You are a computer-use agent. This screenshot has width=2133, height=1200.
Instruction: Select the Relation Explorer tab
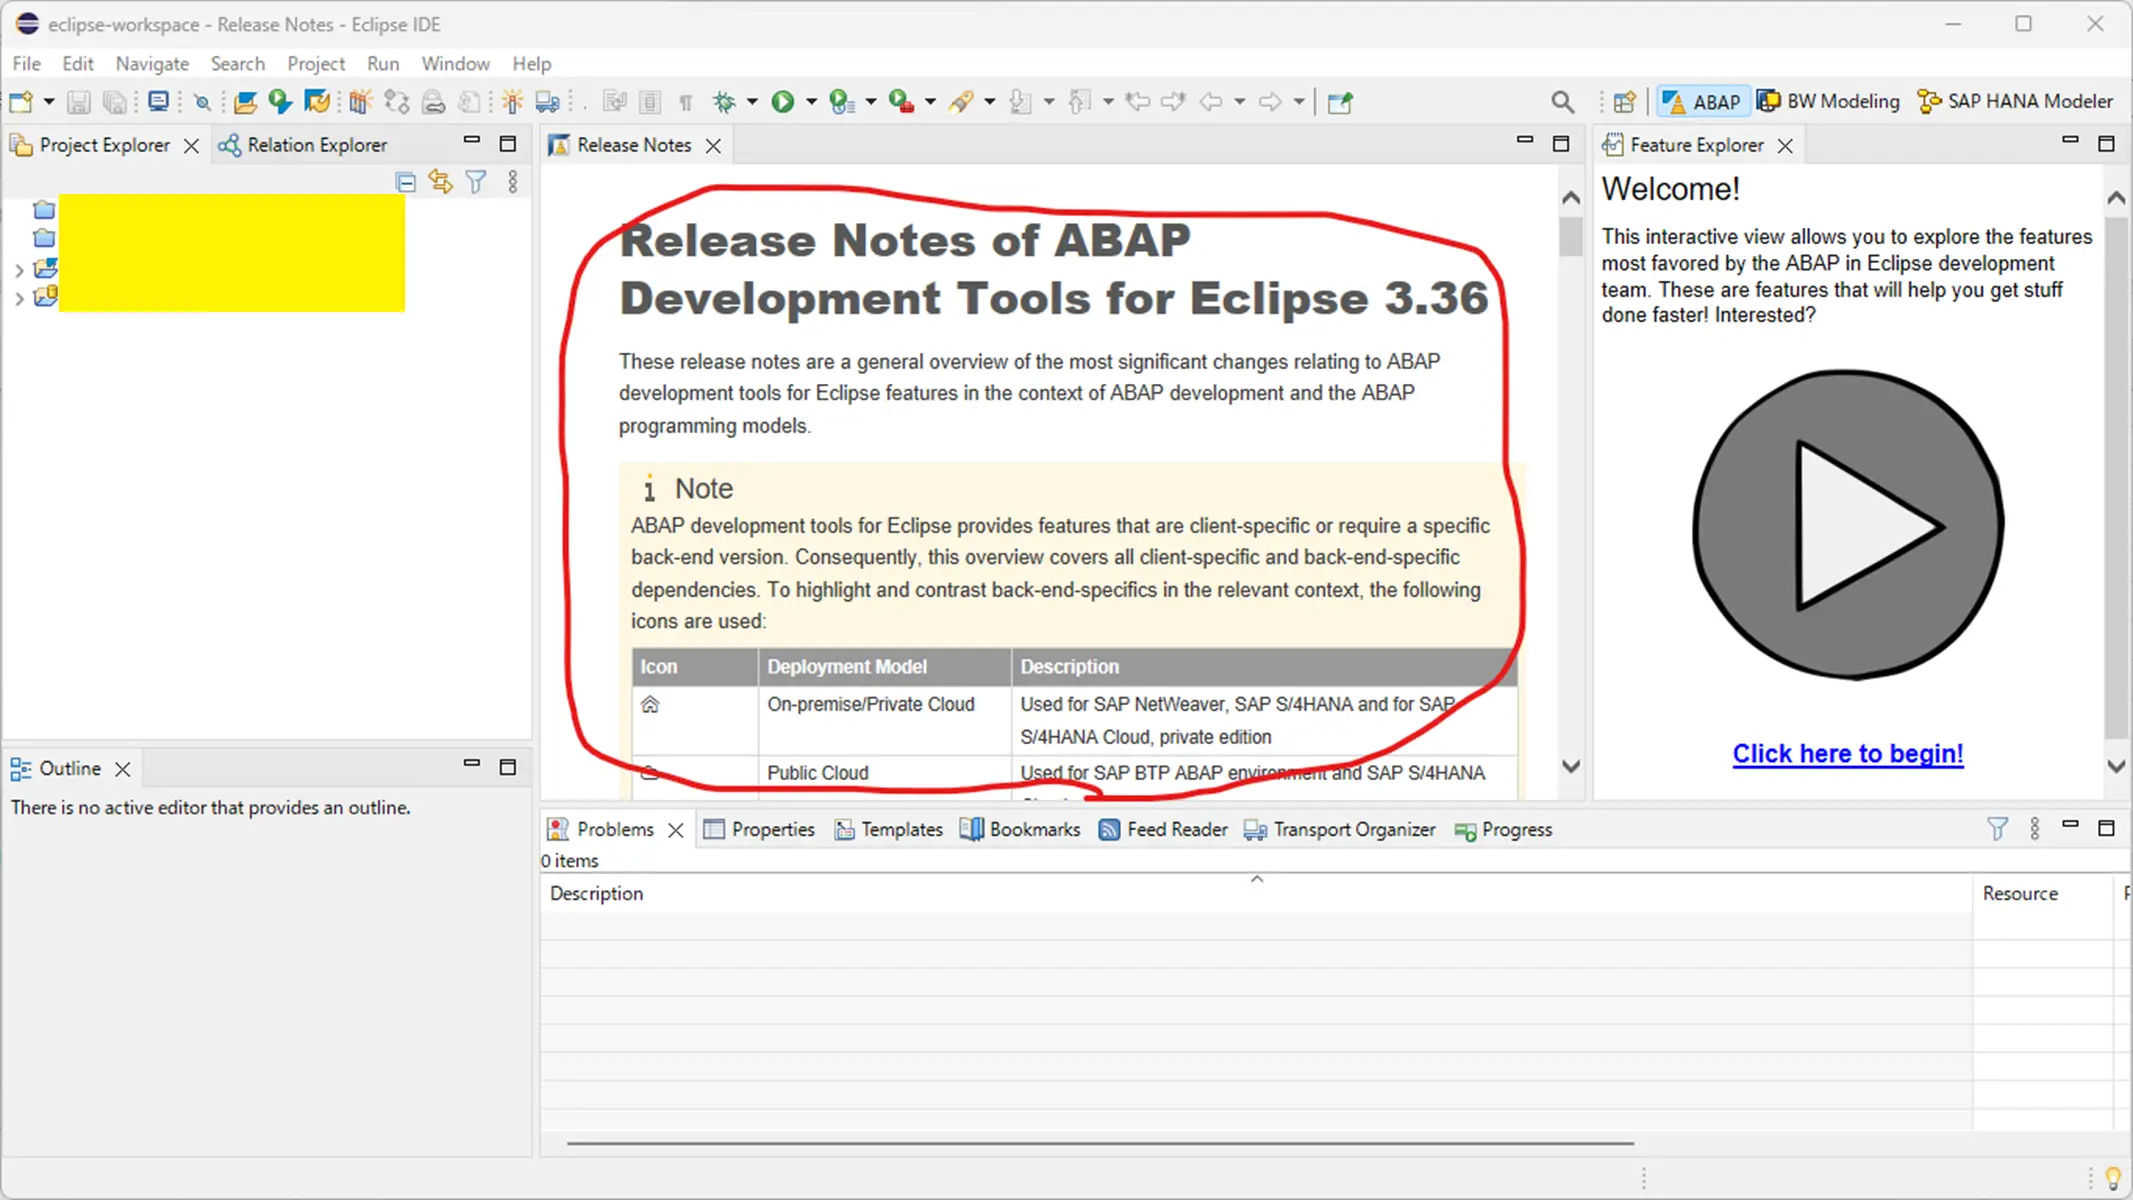click(304, 145)
